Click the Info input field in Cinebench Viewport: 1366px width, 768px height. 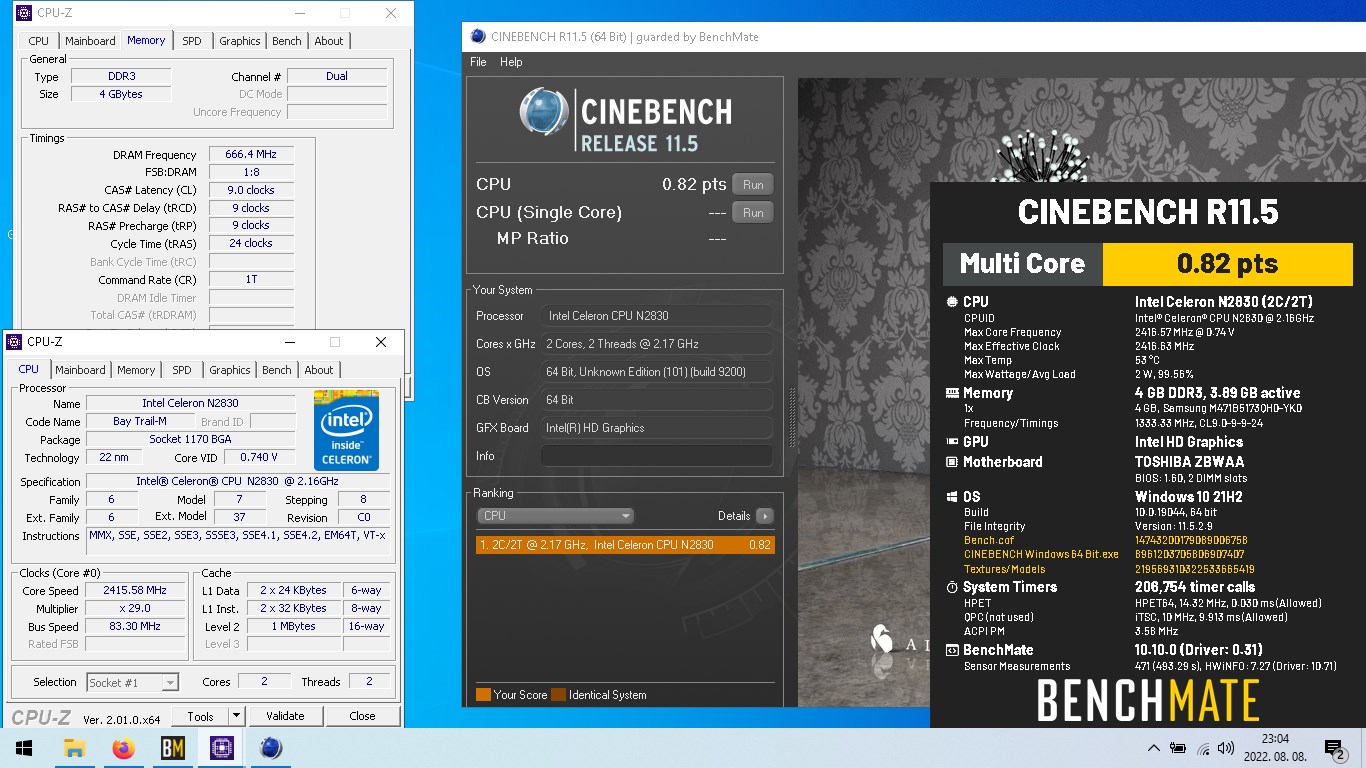click(656, 456)
